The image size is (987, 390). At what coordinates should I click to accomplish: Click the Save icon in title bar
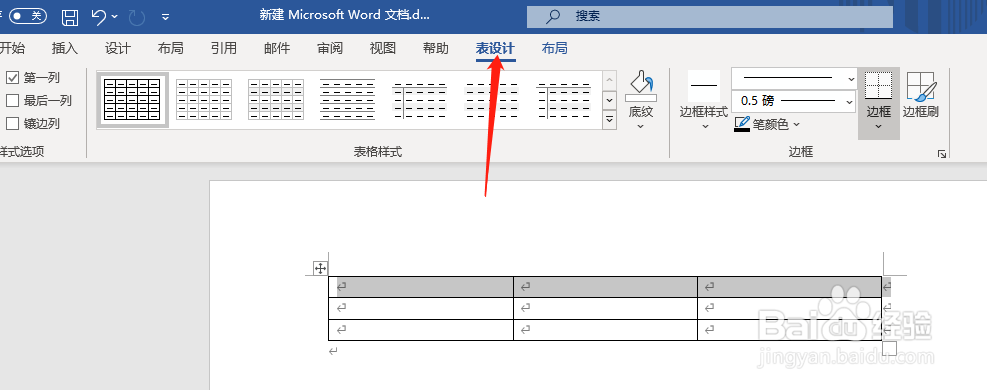coord(70,17)
